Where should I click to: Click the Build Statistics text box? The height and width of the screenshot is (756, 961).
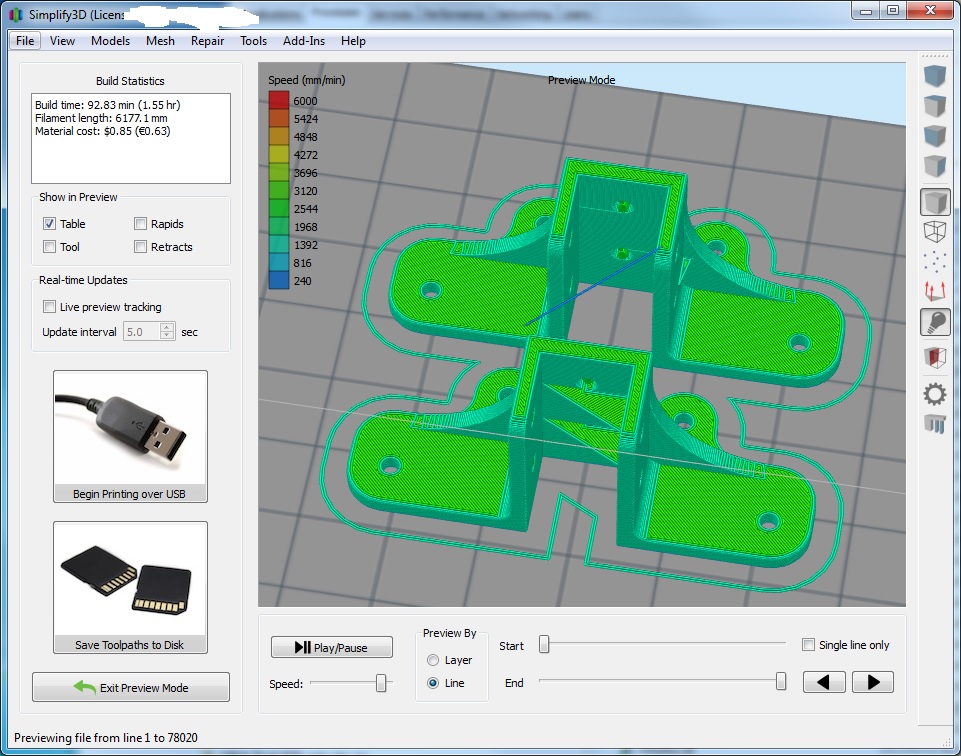tap(131, 138)
